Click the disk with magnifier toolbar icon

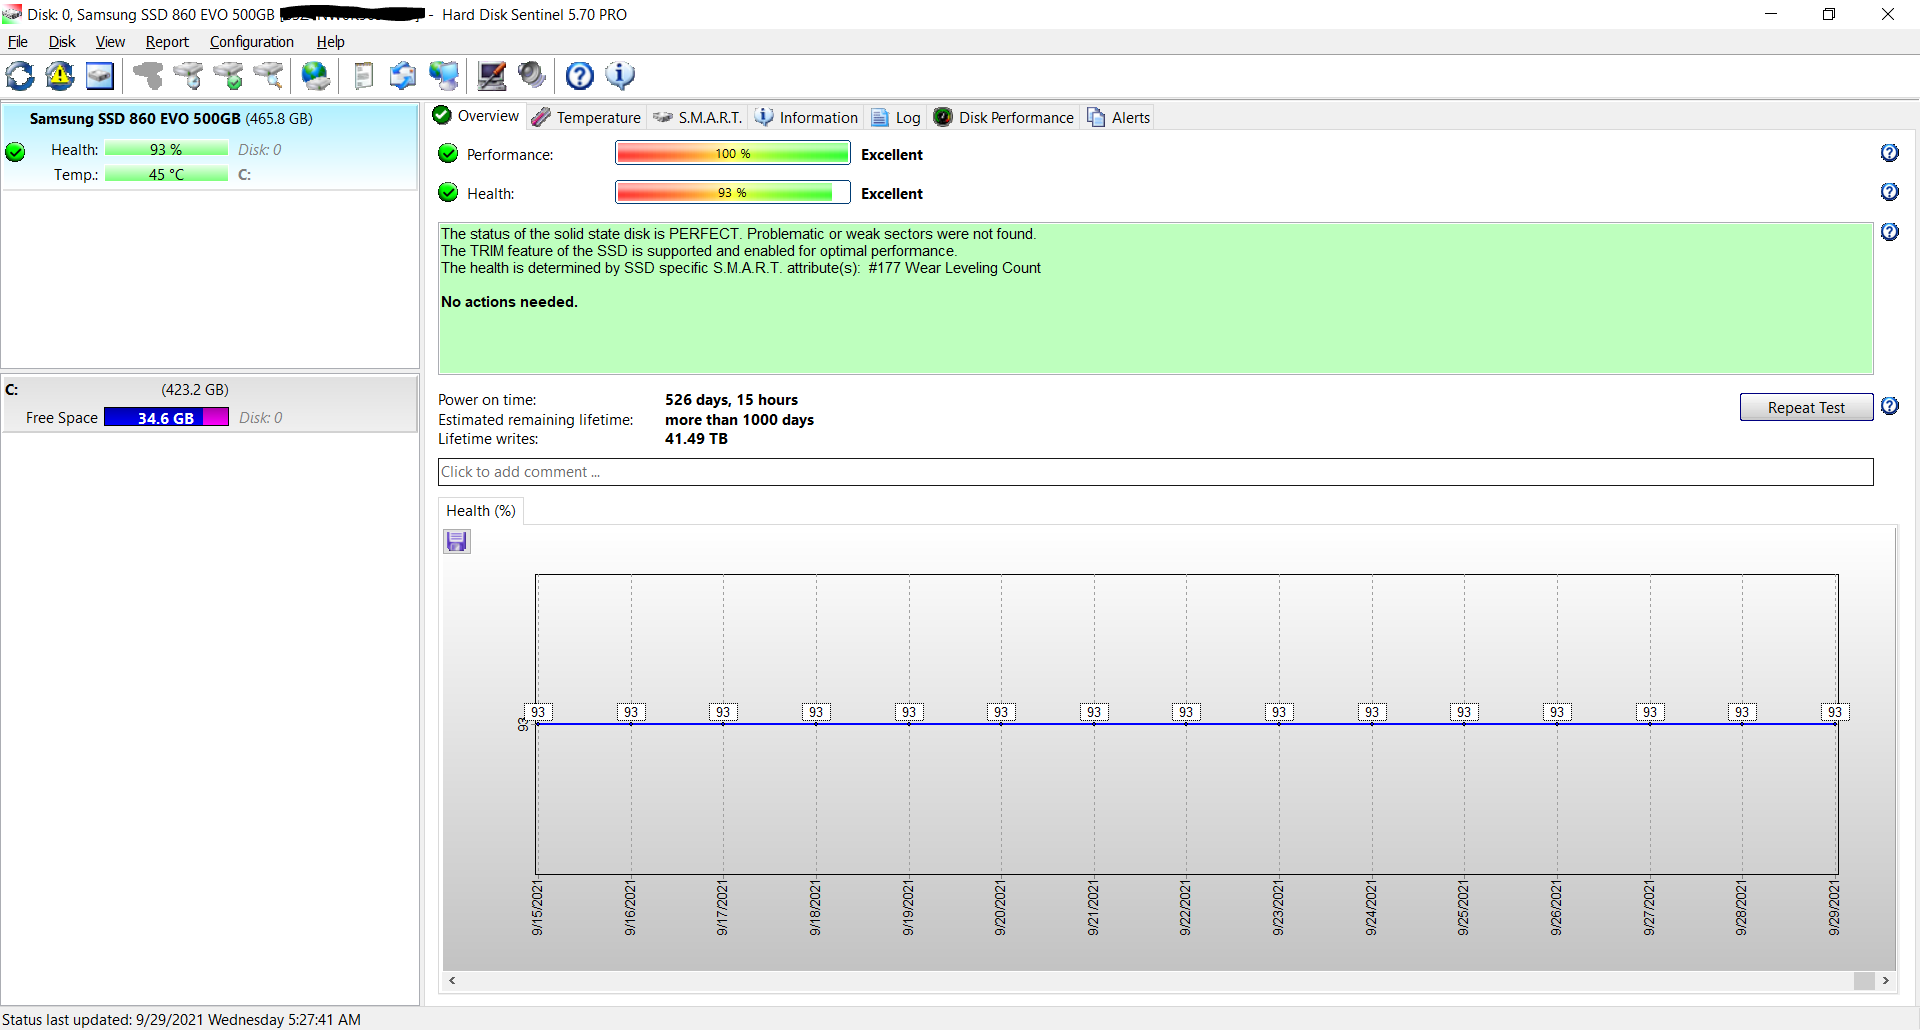tap(268, 76)
